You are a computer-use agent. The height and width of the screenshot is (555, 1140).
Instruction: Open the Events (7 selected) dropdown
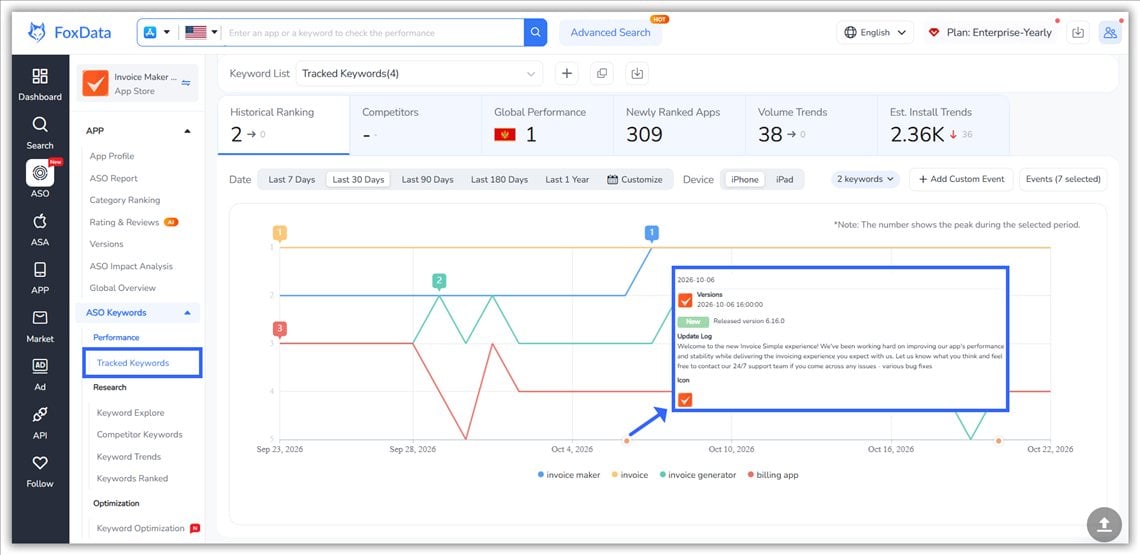coord(1063,179)
